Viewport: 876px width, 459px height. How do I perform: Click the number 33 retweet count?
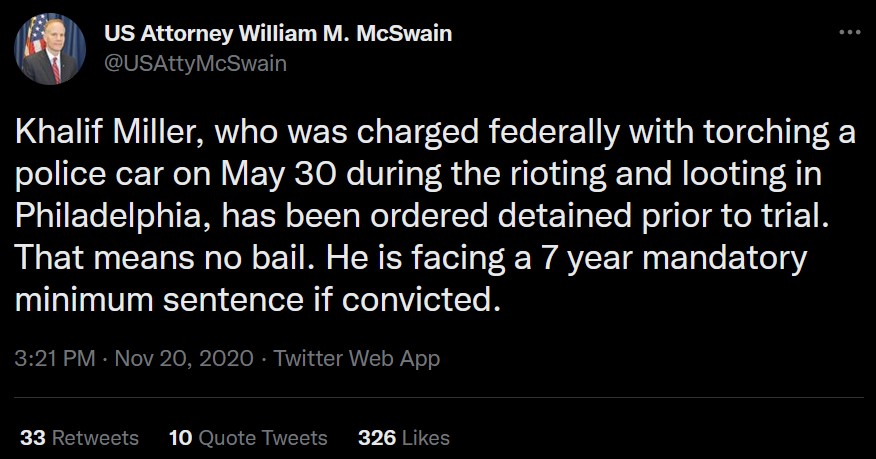32,438
